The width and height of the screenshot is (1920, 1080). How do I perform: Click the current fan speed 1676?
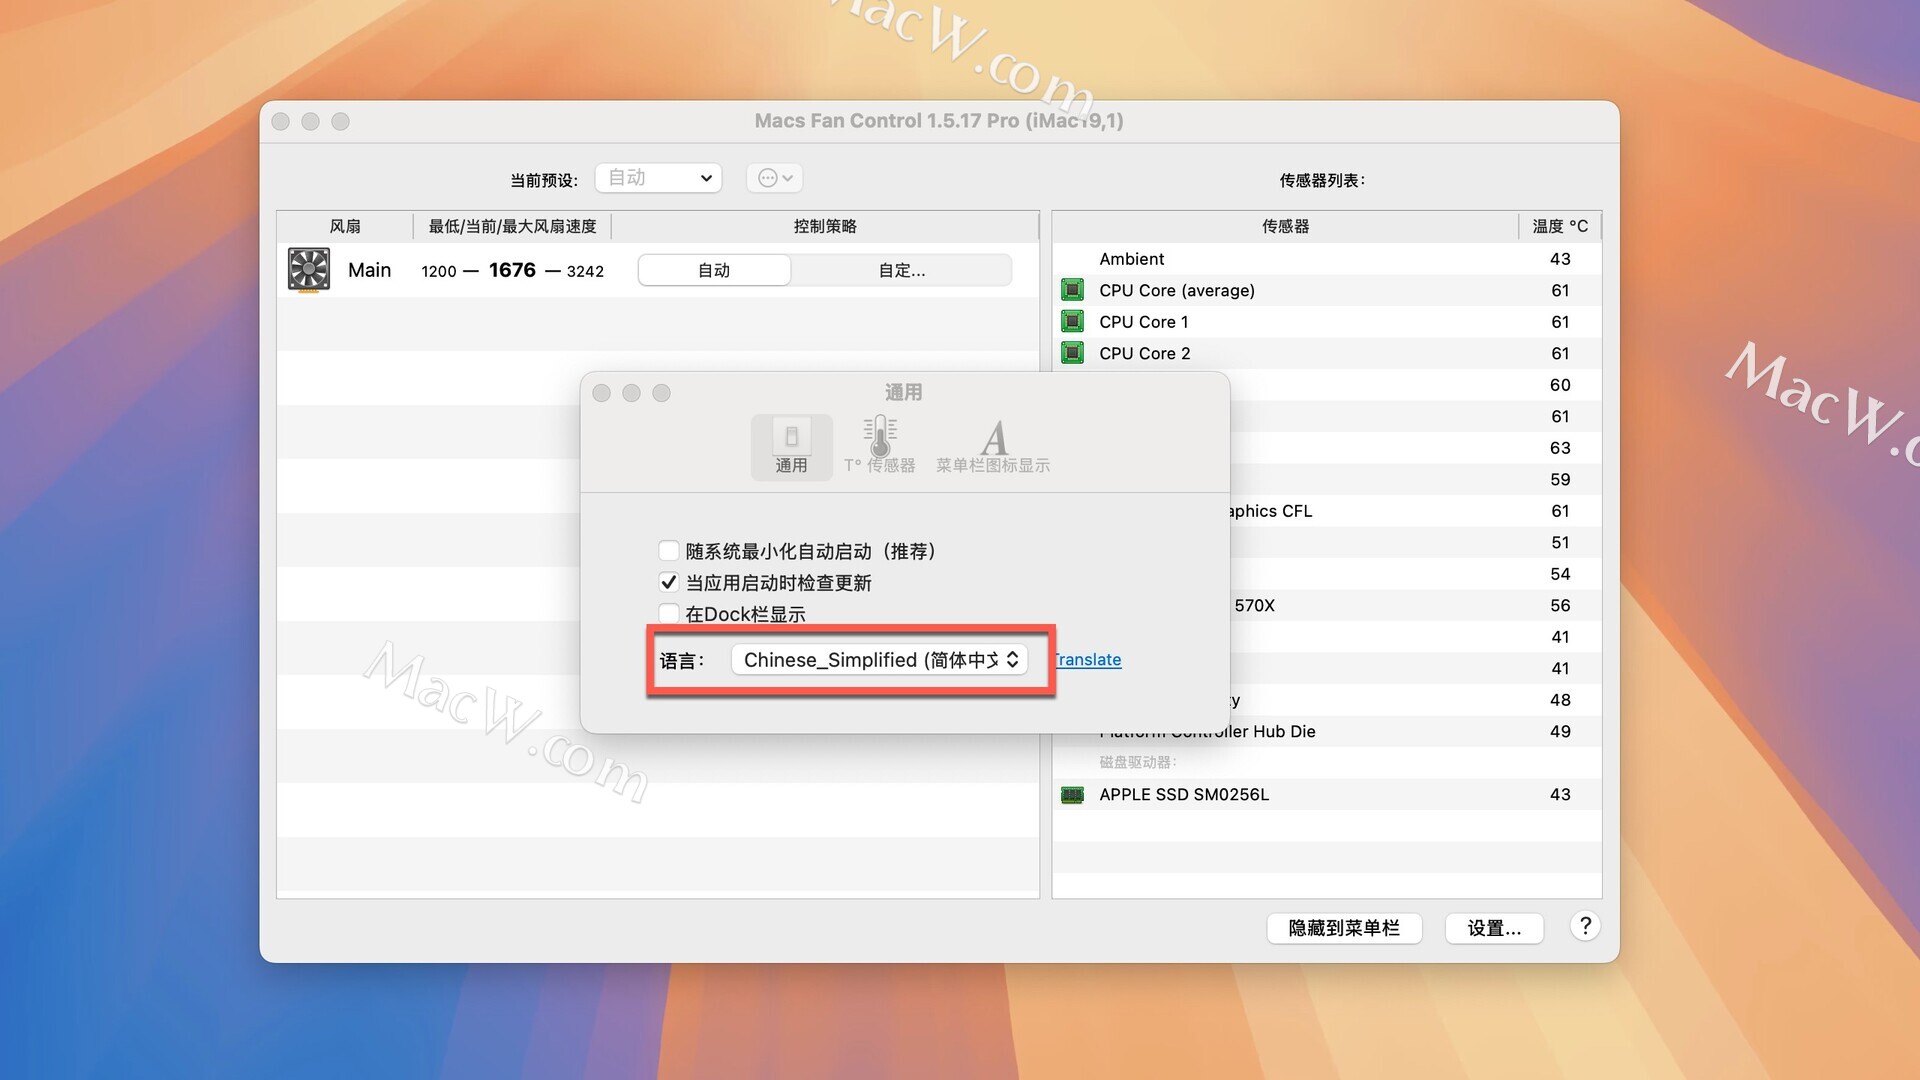(x=512, y=270)
